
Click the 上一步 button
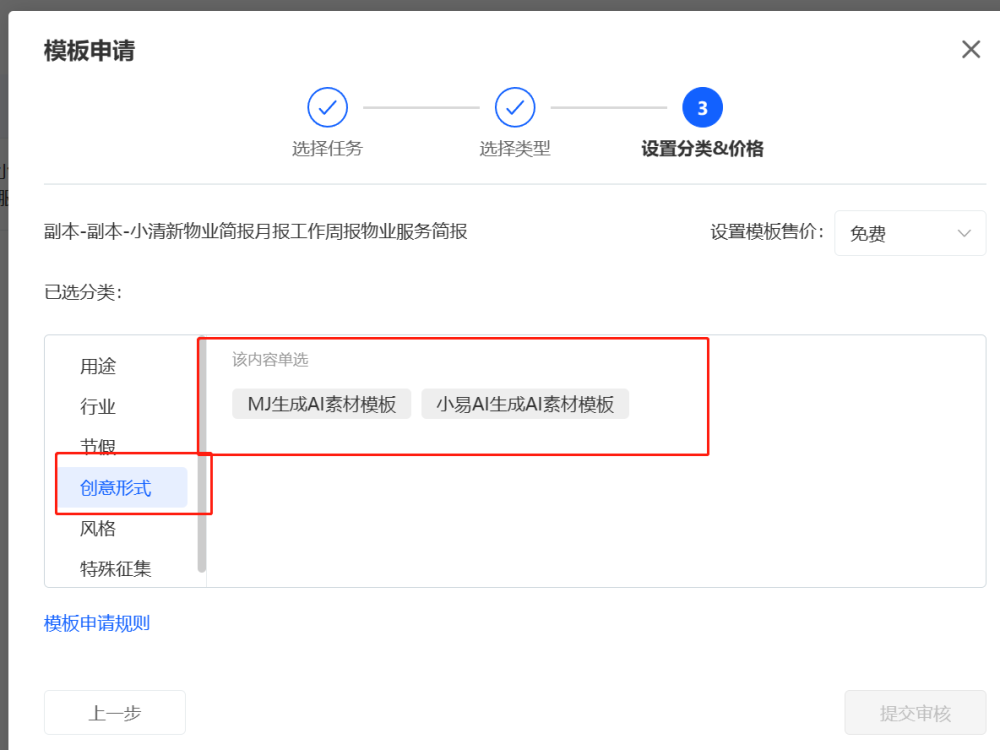point(115,713)
